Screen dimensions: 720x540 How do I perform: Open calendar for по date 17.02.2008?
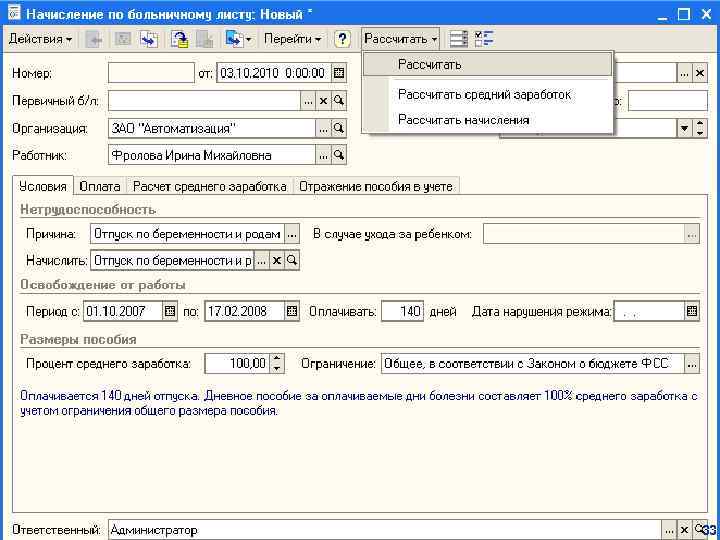coord(292,311)
